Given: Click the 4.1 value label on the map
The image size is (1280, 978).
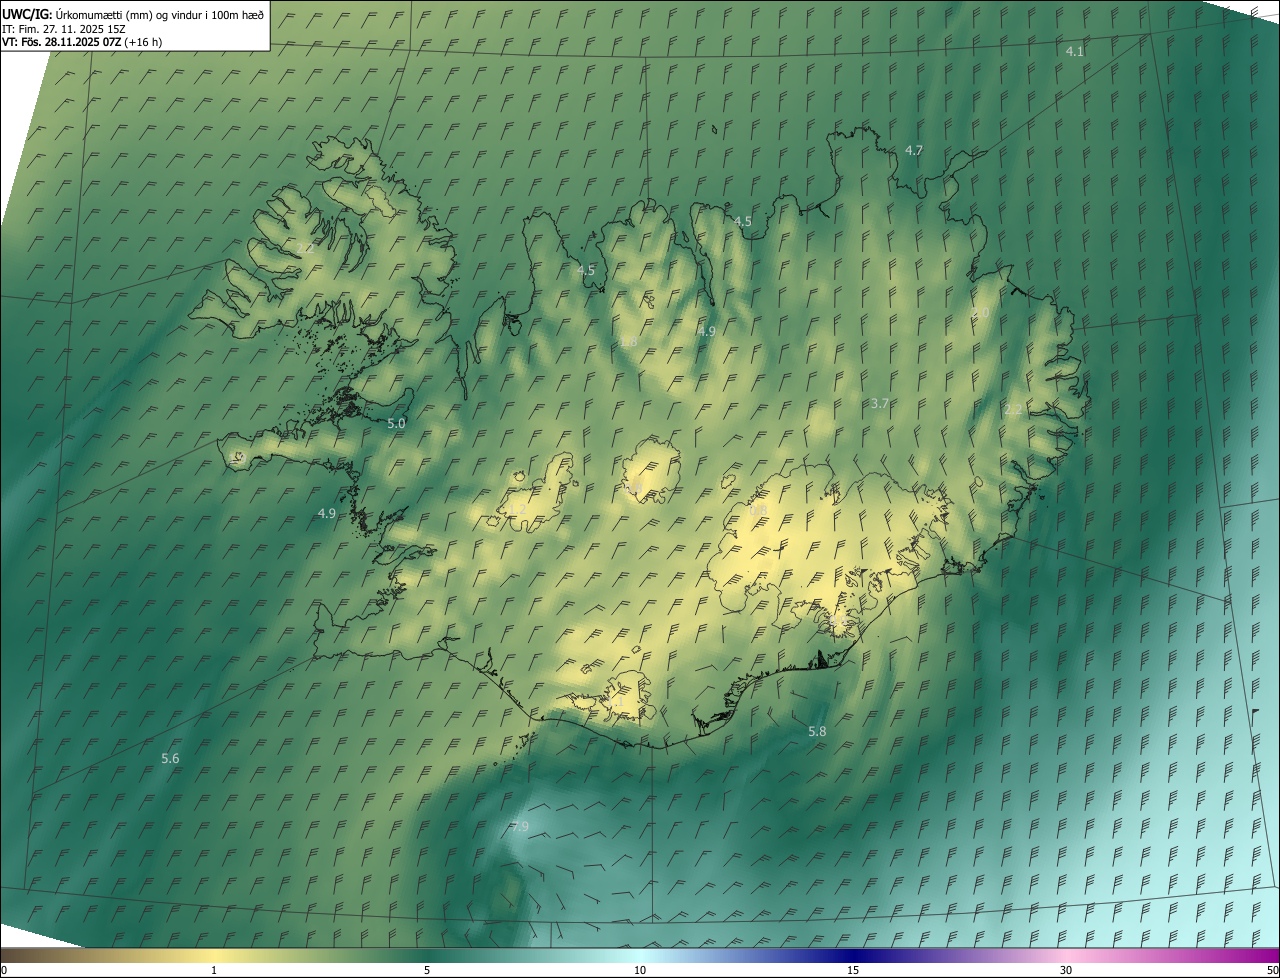Looking at the screenshot, I should (1075, 50).
